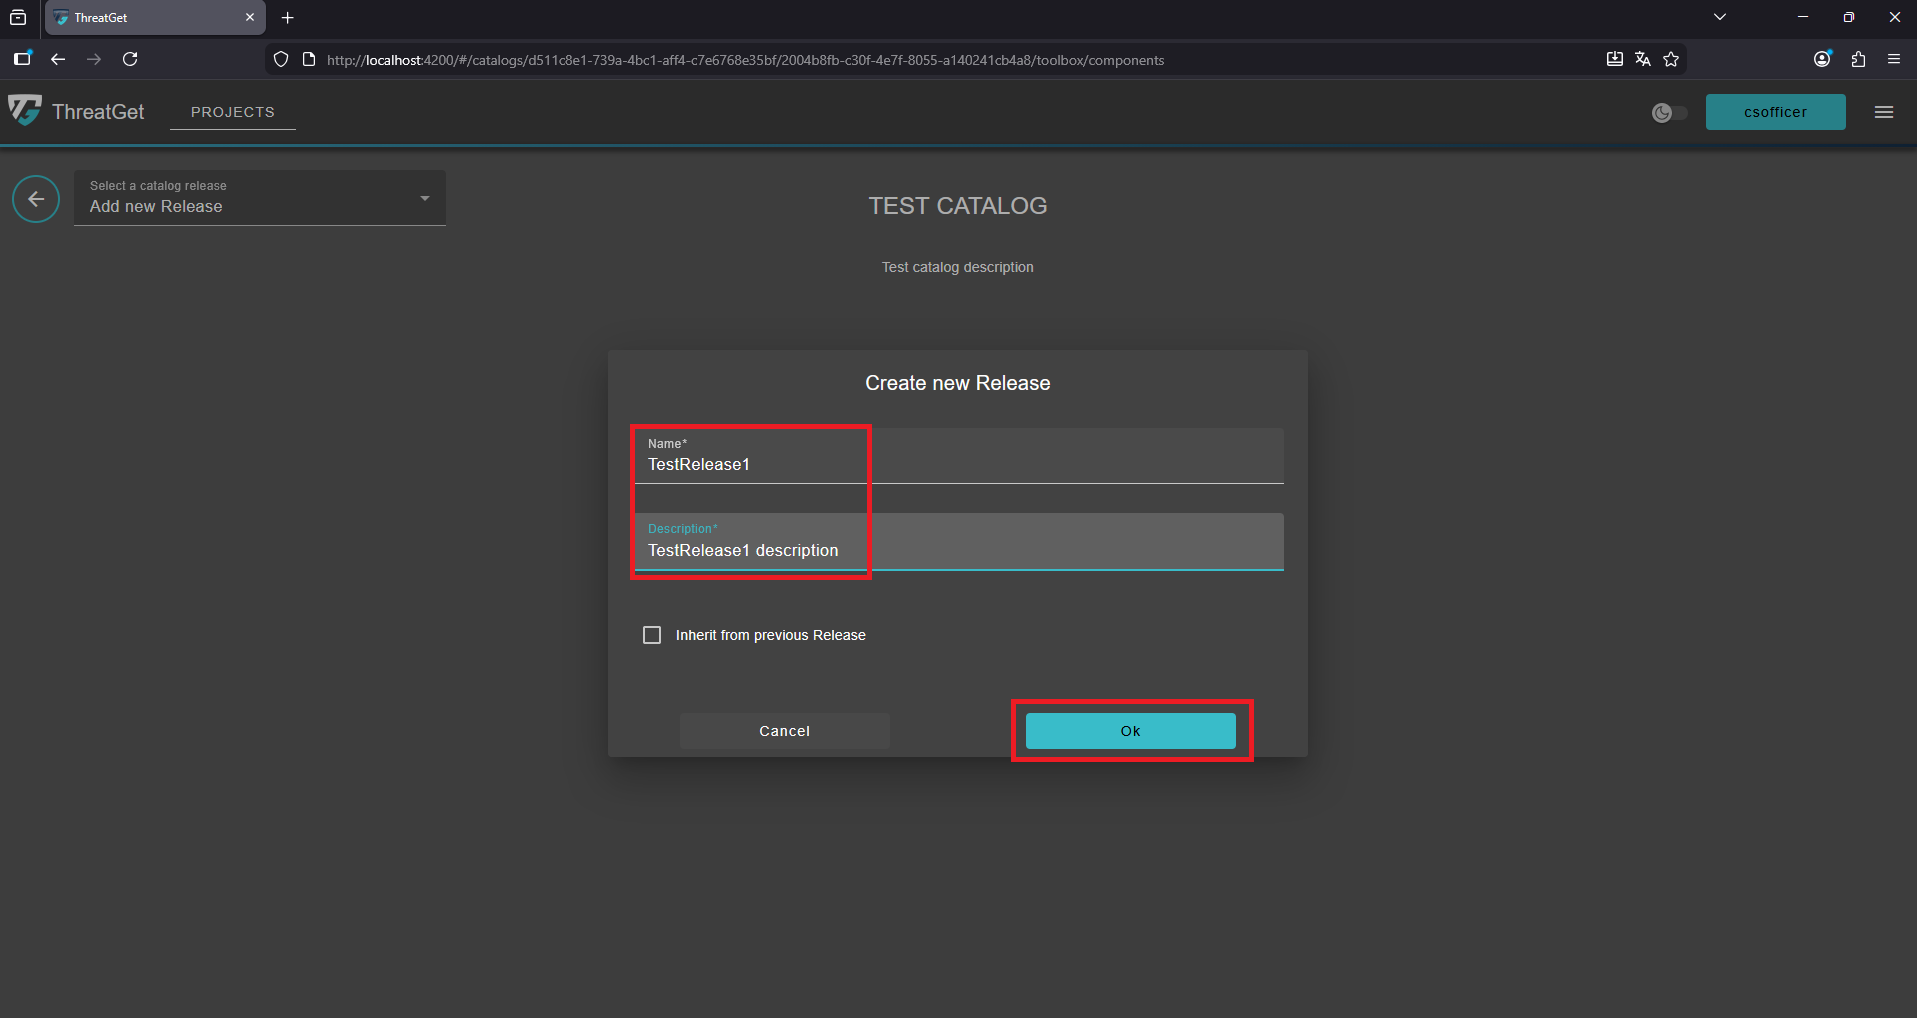Click the ThreatGet logo icon
The width and height of the screenshot is (1917, 1018).
[x=25, y=111]
